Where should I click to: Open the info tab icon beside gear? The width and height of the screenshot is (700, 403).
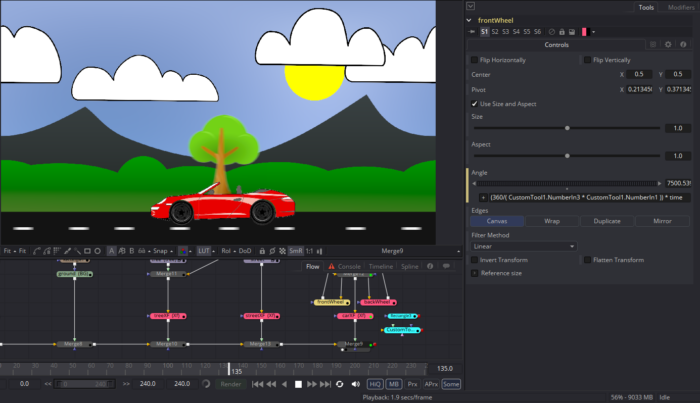(683, 45)
